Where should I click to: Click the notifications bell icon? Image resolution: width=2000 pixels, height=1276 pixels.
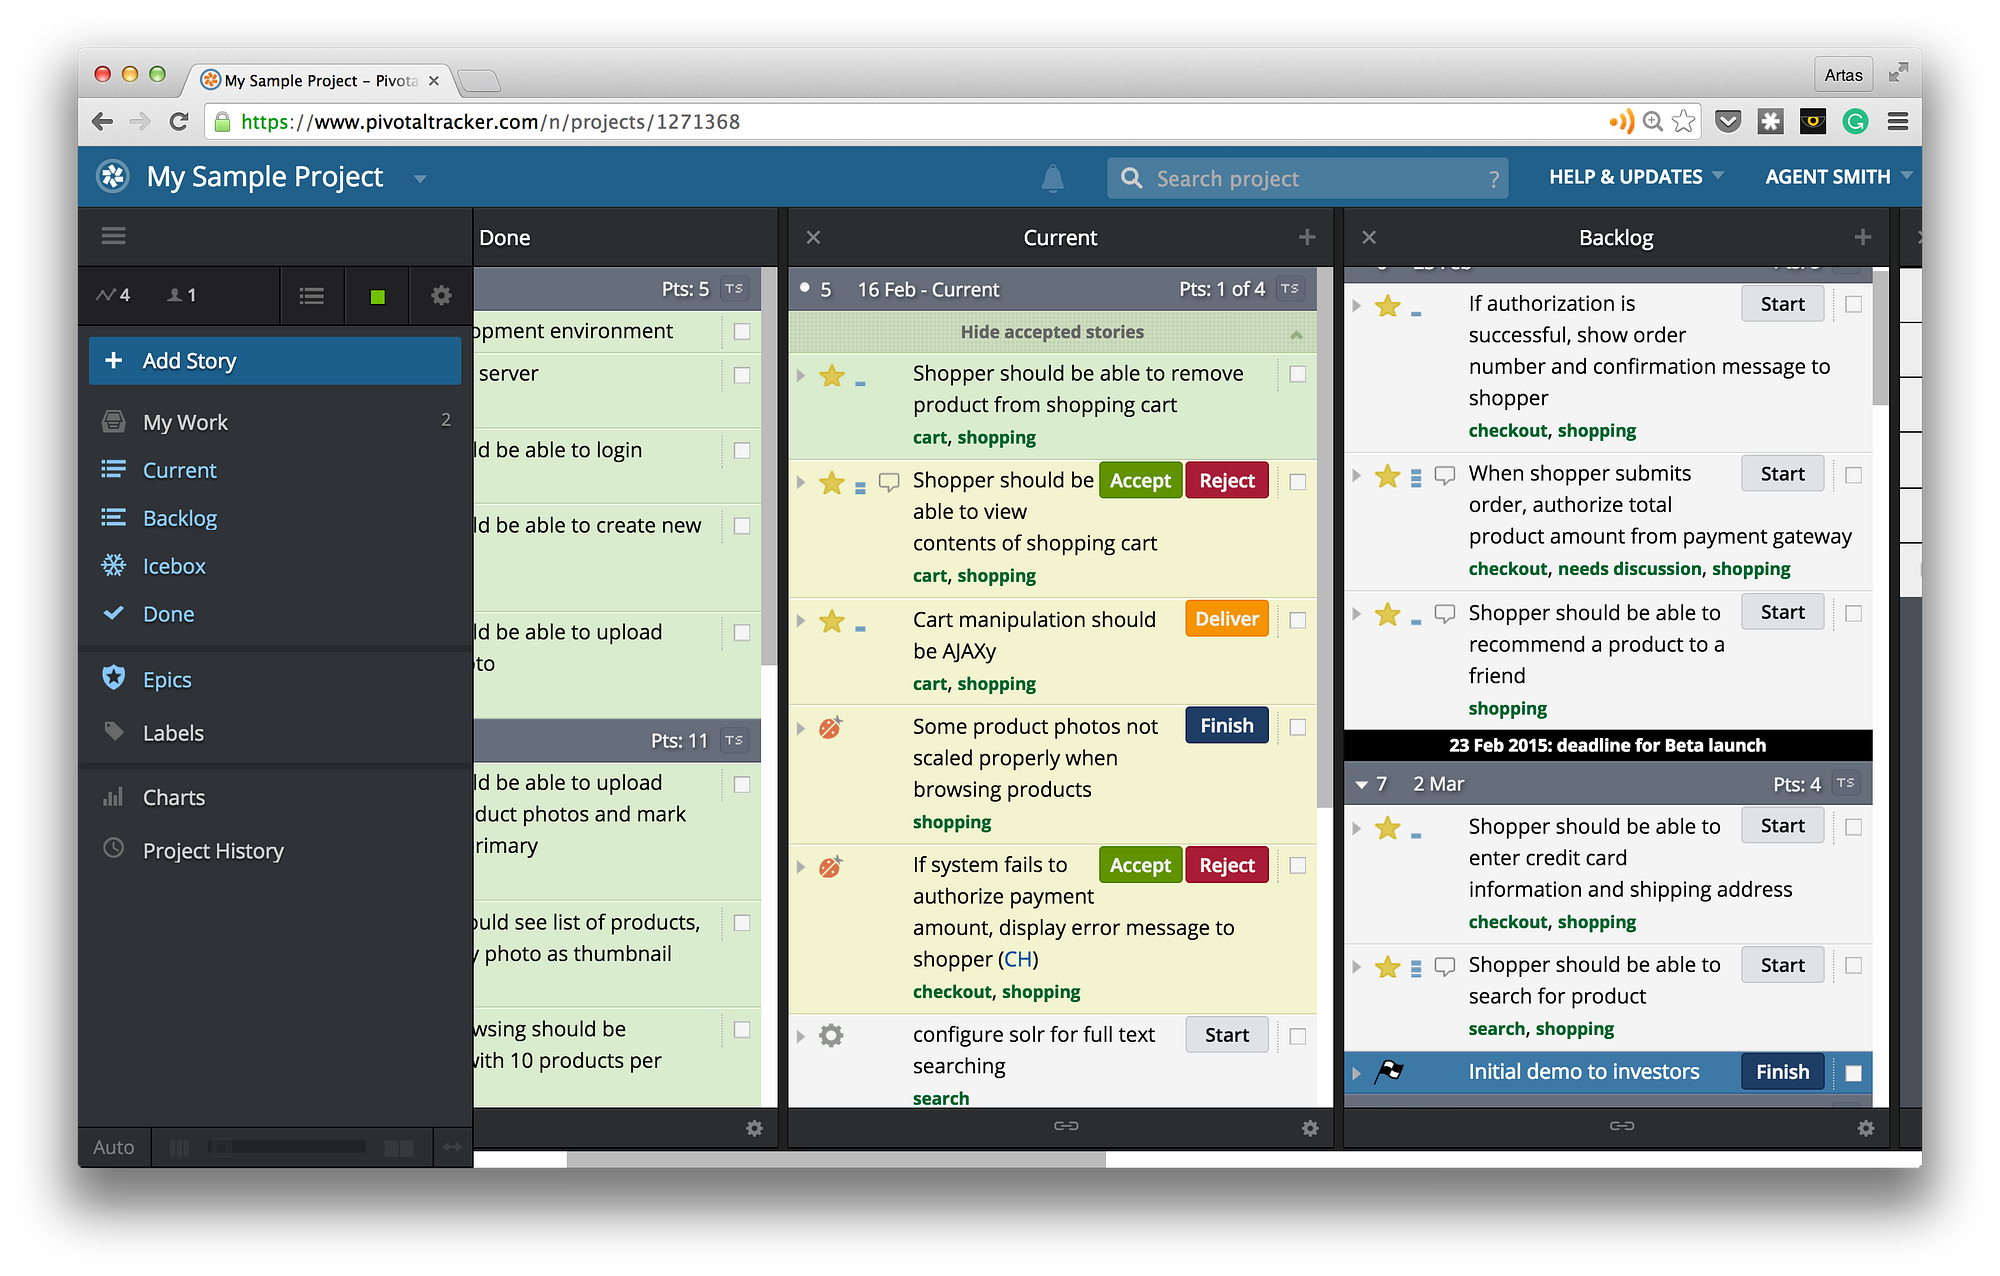tap(1052, 179)
